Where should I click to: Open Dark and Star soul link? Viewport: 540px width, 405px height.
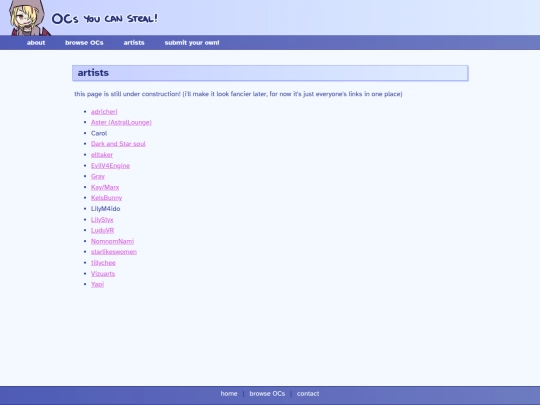click(x=118, y=144)
